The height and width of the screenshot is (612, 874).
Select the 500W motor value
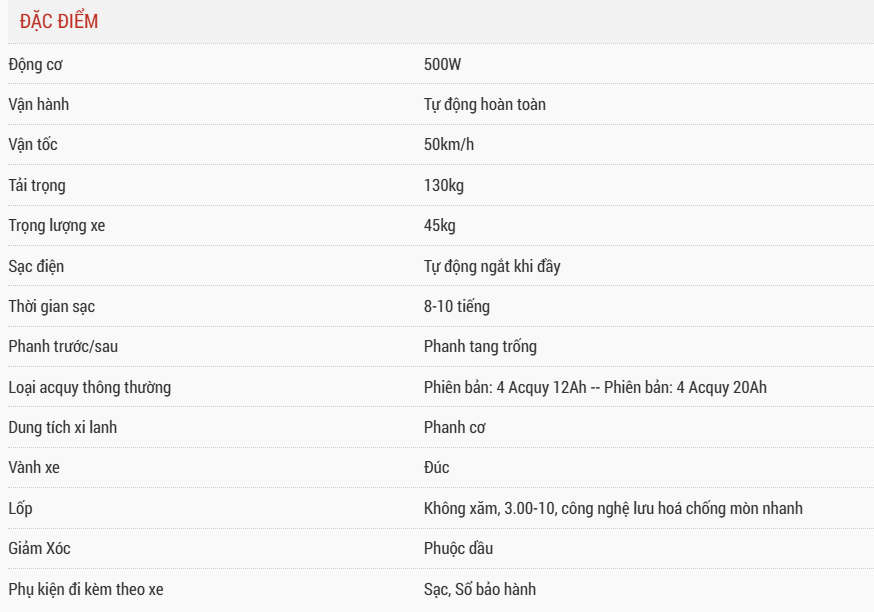tap(443, 64)
